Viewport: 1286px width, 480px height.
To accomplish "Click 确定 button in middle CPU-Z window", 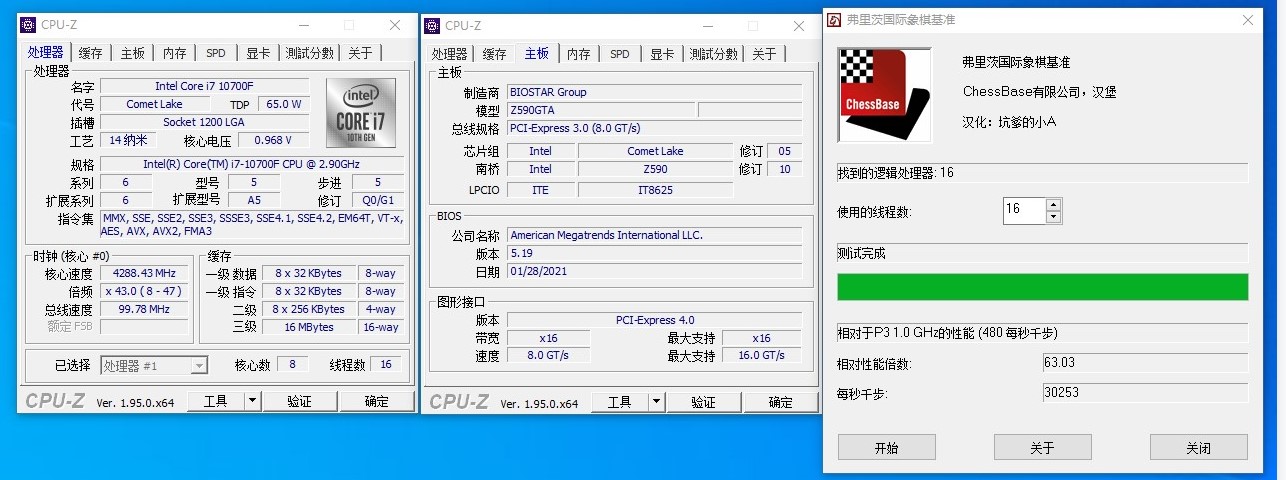I will (780, 402).
